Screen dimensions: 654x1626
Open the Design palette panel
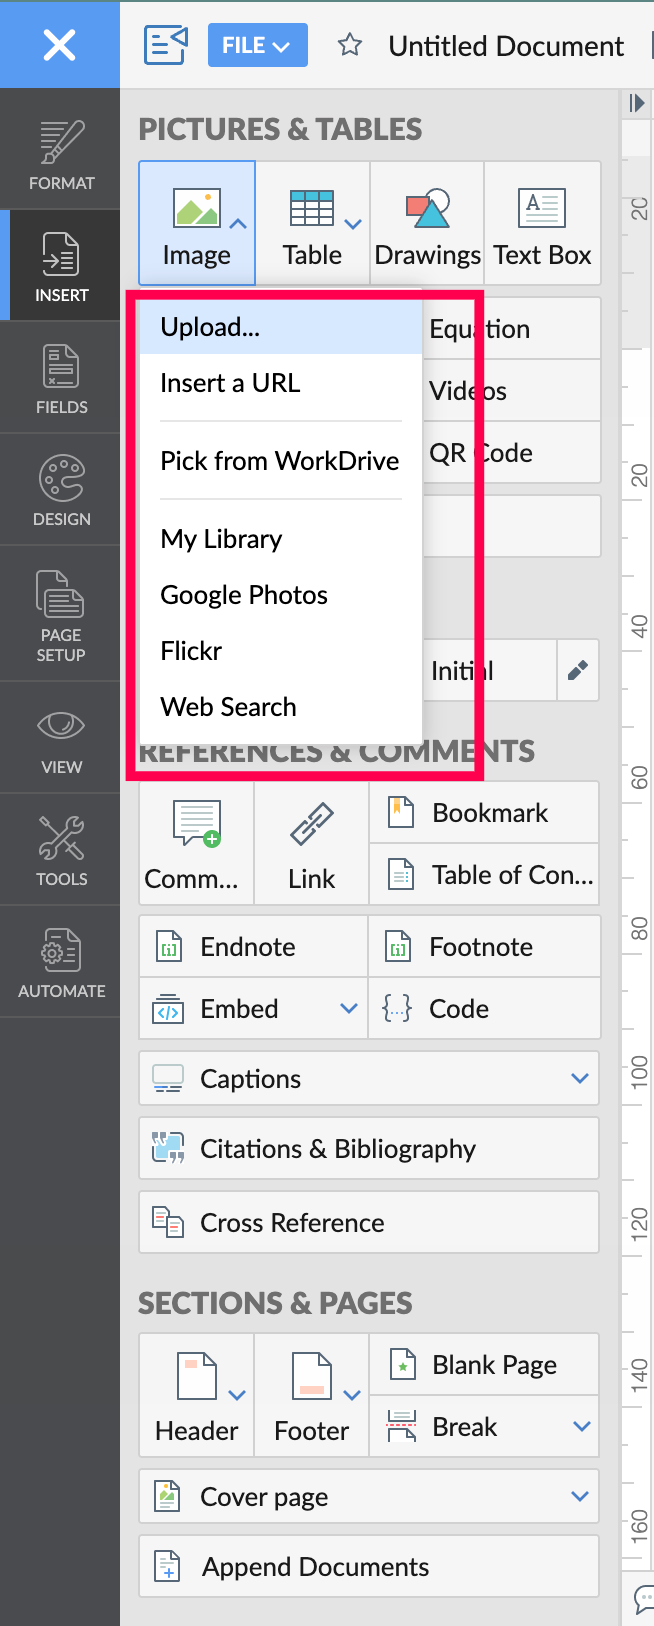pyautogui.click(x=61, y=490)
